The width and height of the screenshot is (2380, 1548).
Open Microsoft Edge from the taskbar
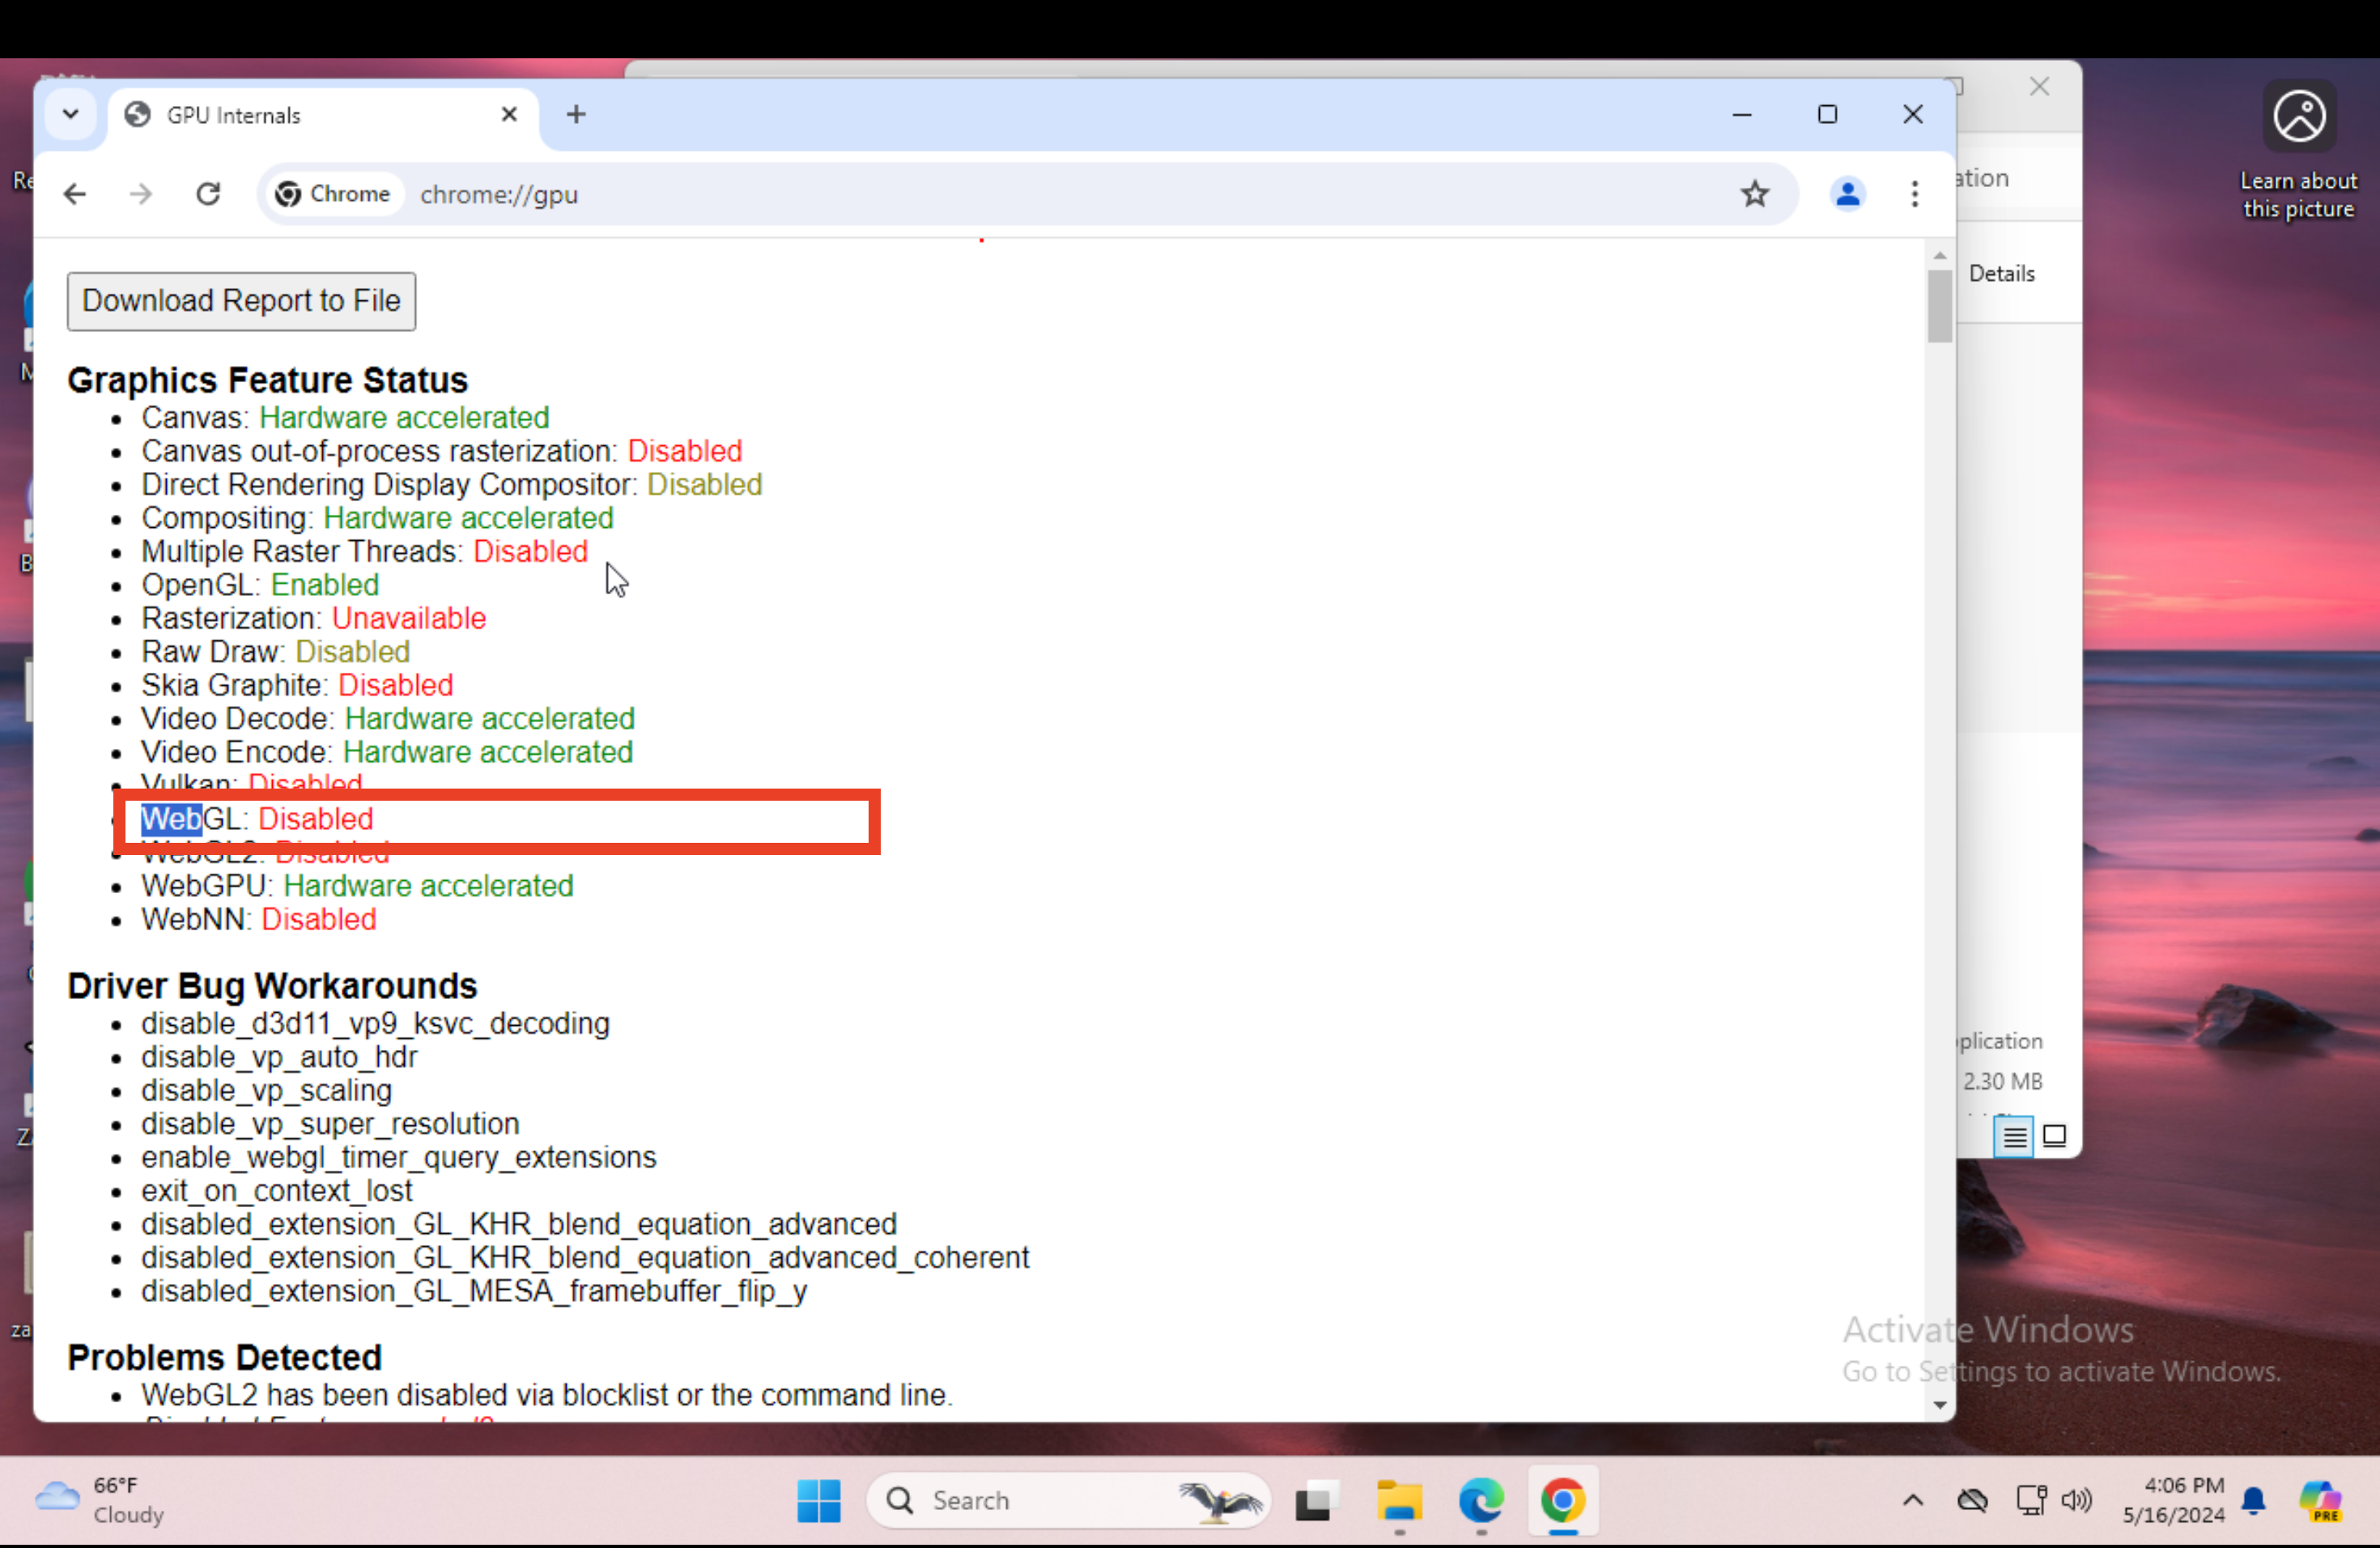click(1480, 1500)
